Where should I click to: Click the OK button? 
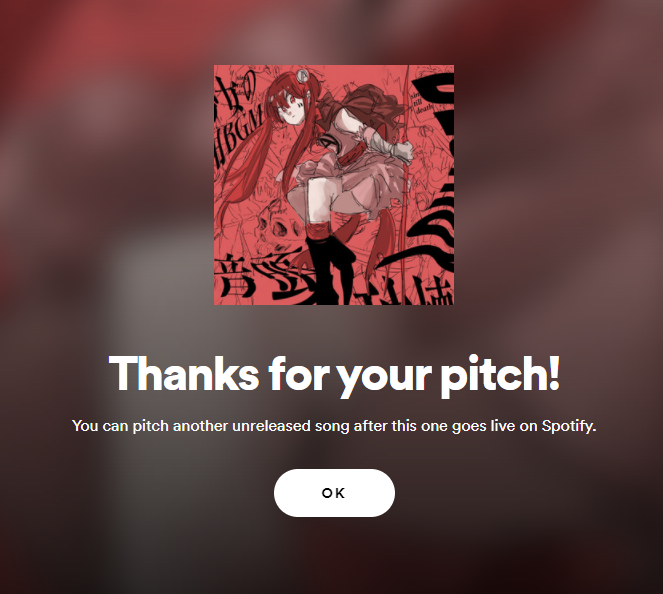coord(334,493)
